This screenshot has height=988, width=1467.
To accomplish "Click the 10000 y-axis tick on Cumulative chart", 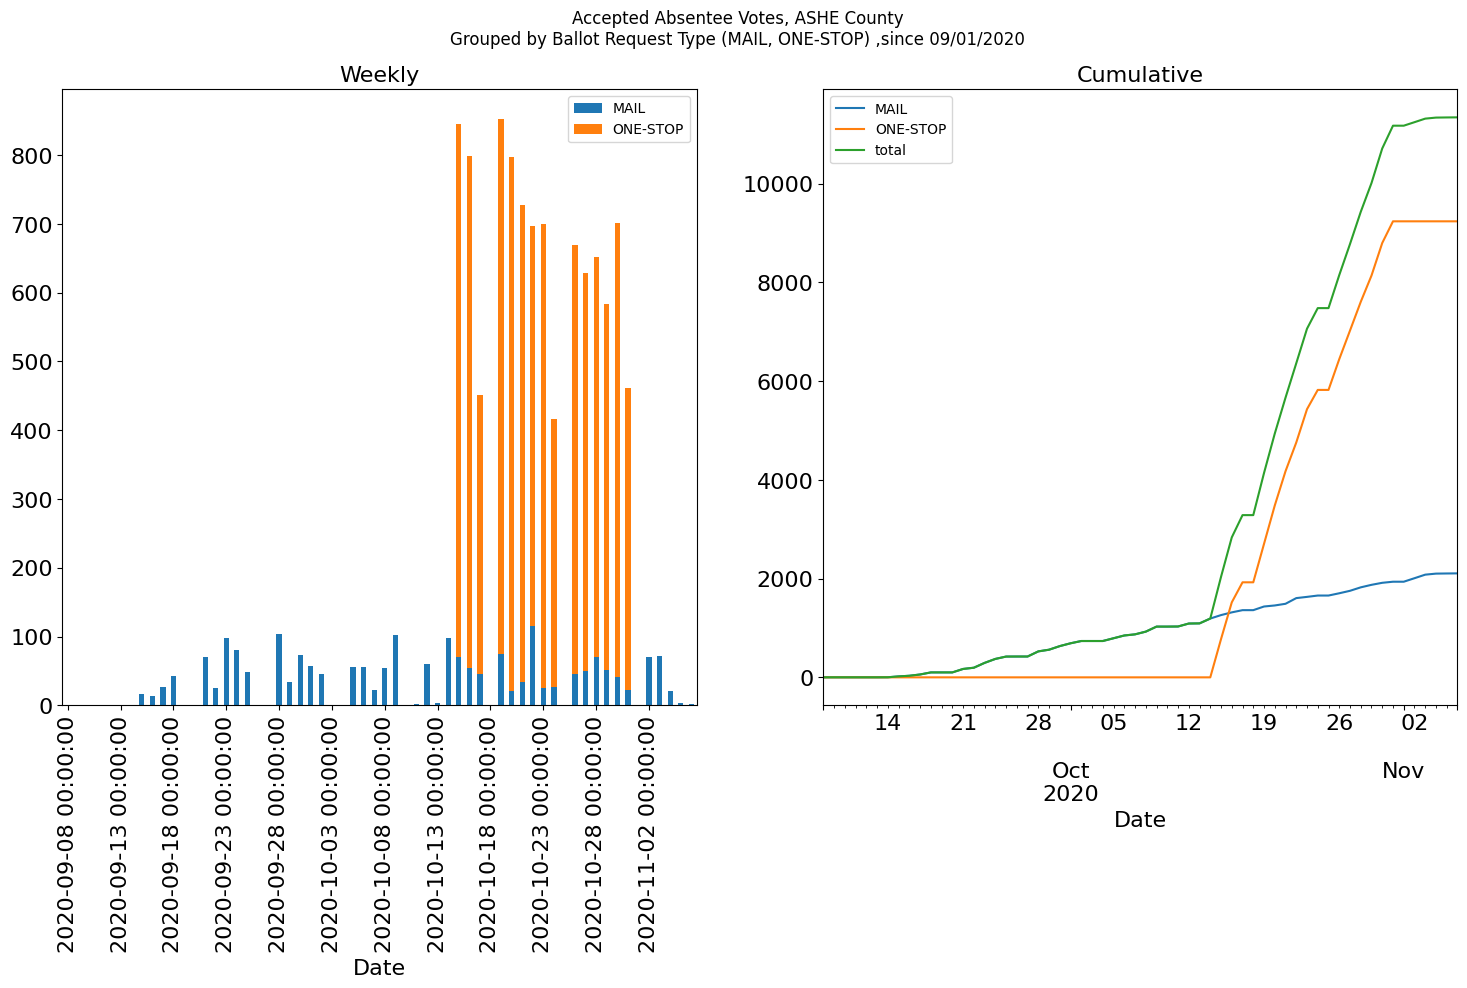I will (778, 185).
